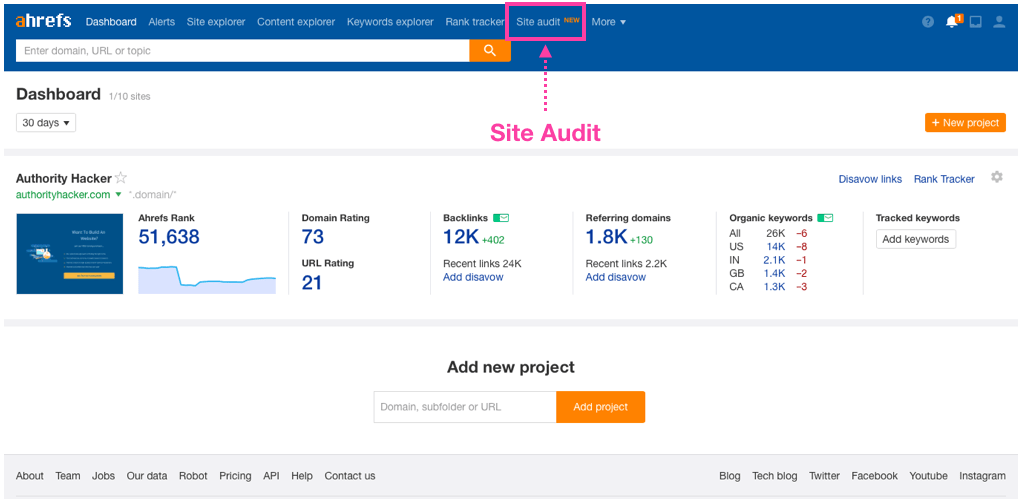Open Contact us footer link
The image size is (1022, 499).
(350, 476)
